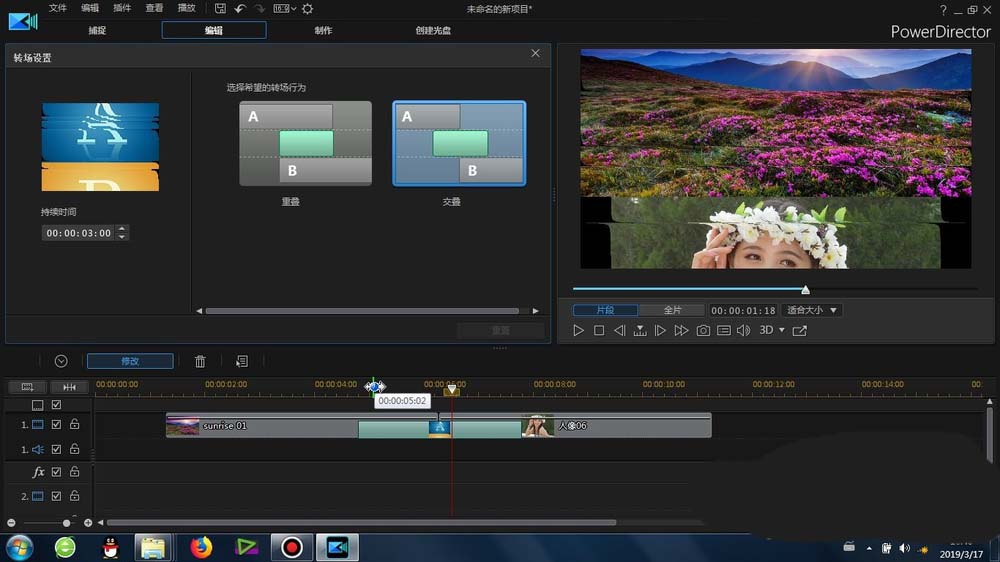This screenshot has width=1000, height=562.
Task: Open preferences with the gear icon
Action: coord(307,9)
